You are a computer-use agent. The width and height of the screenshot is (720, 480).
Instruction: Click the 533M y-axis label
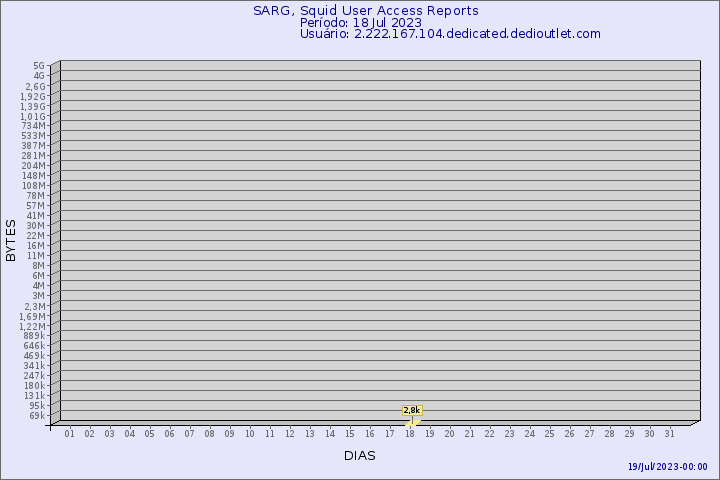tap(34, 136)
